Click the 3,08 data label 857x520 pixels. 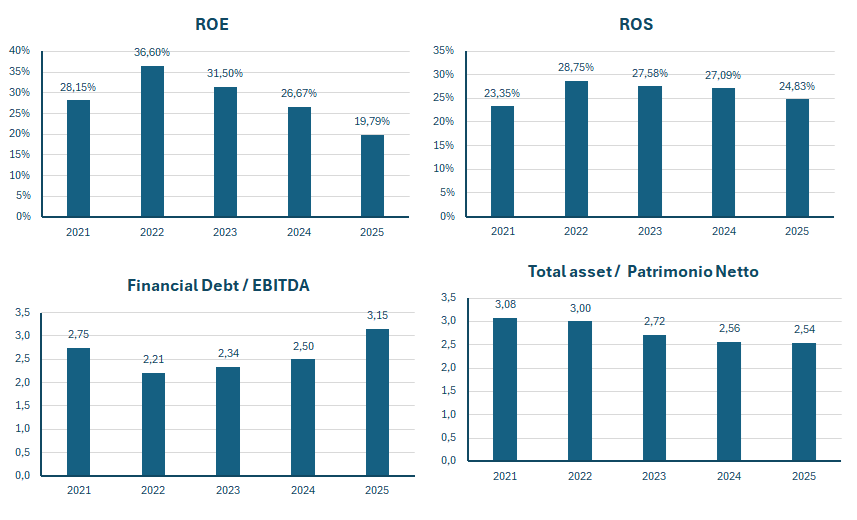[x=505, y=305]
